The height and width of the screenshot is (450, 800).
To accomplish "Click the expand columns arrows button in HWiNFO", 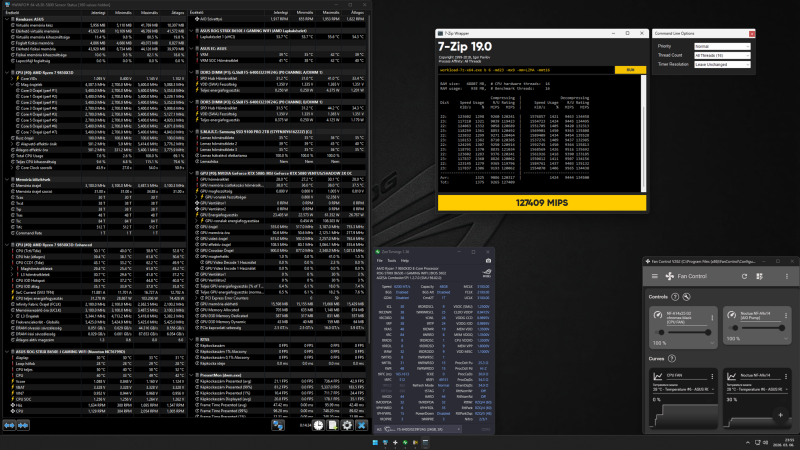I will pyautogui.click(x=9, y=425).
